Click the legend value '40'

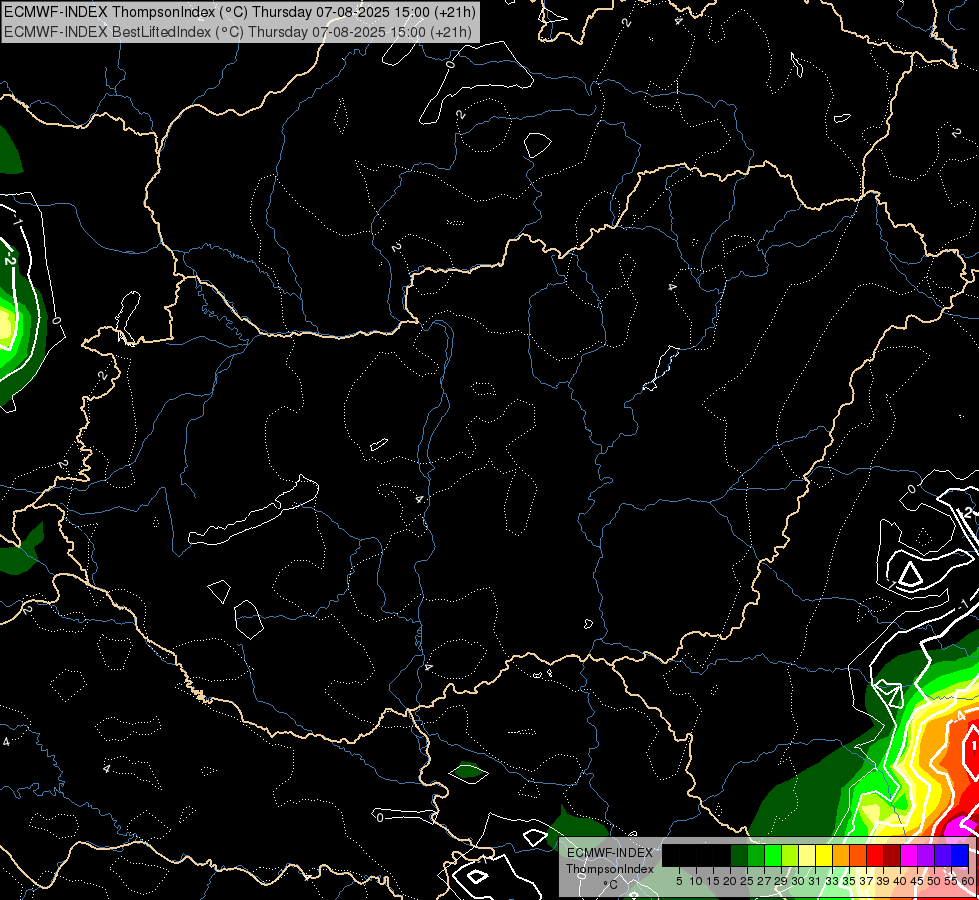point(900,881)
